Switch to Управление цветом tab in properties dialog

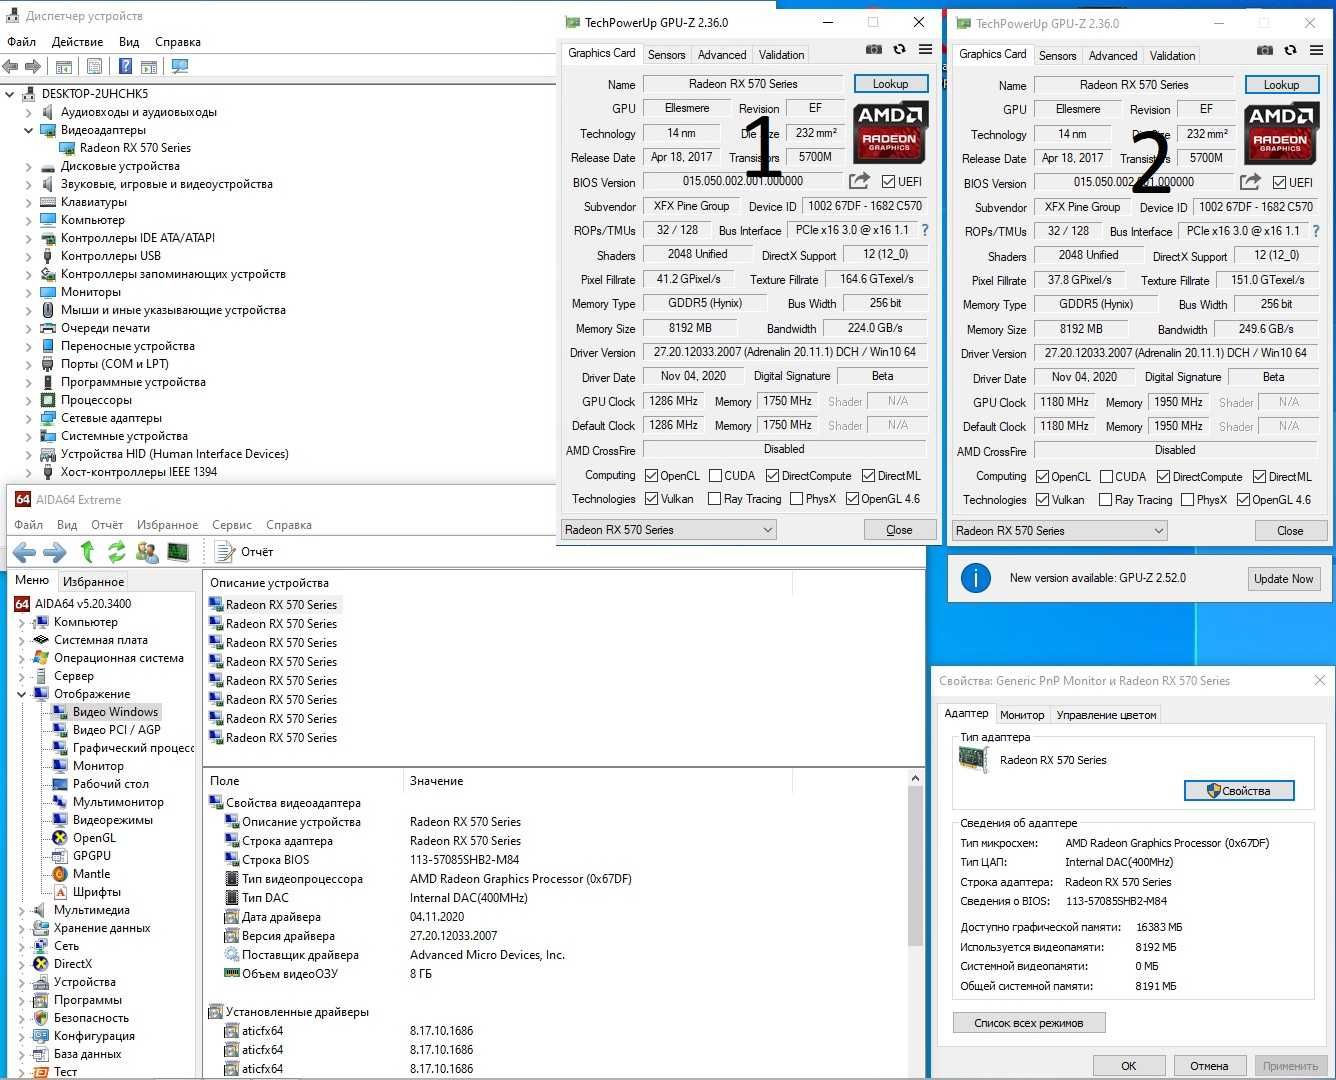tap(1106, 715)
